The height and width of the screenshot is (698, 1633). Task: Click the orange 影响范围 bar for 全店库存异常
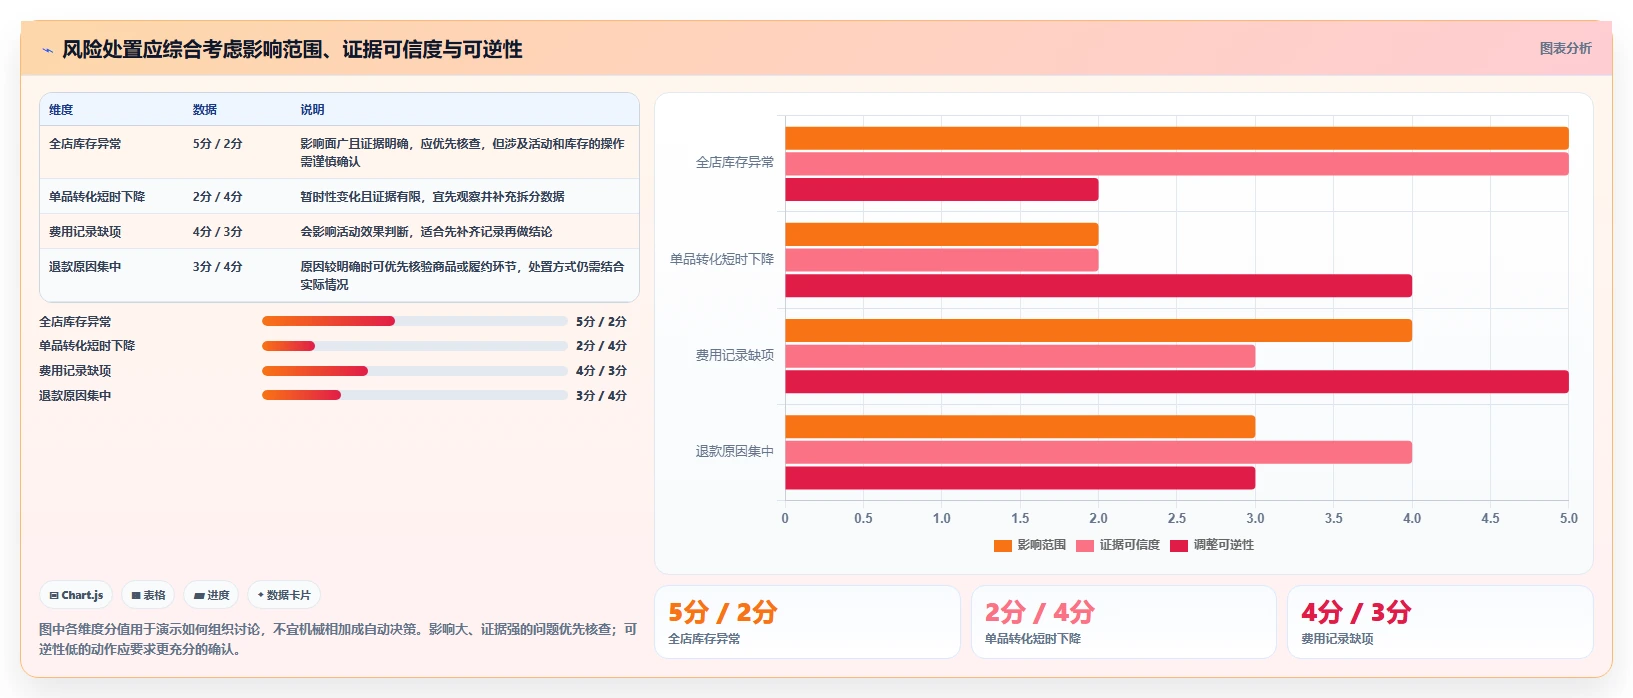(1177, 138)
